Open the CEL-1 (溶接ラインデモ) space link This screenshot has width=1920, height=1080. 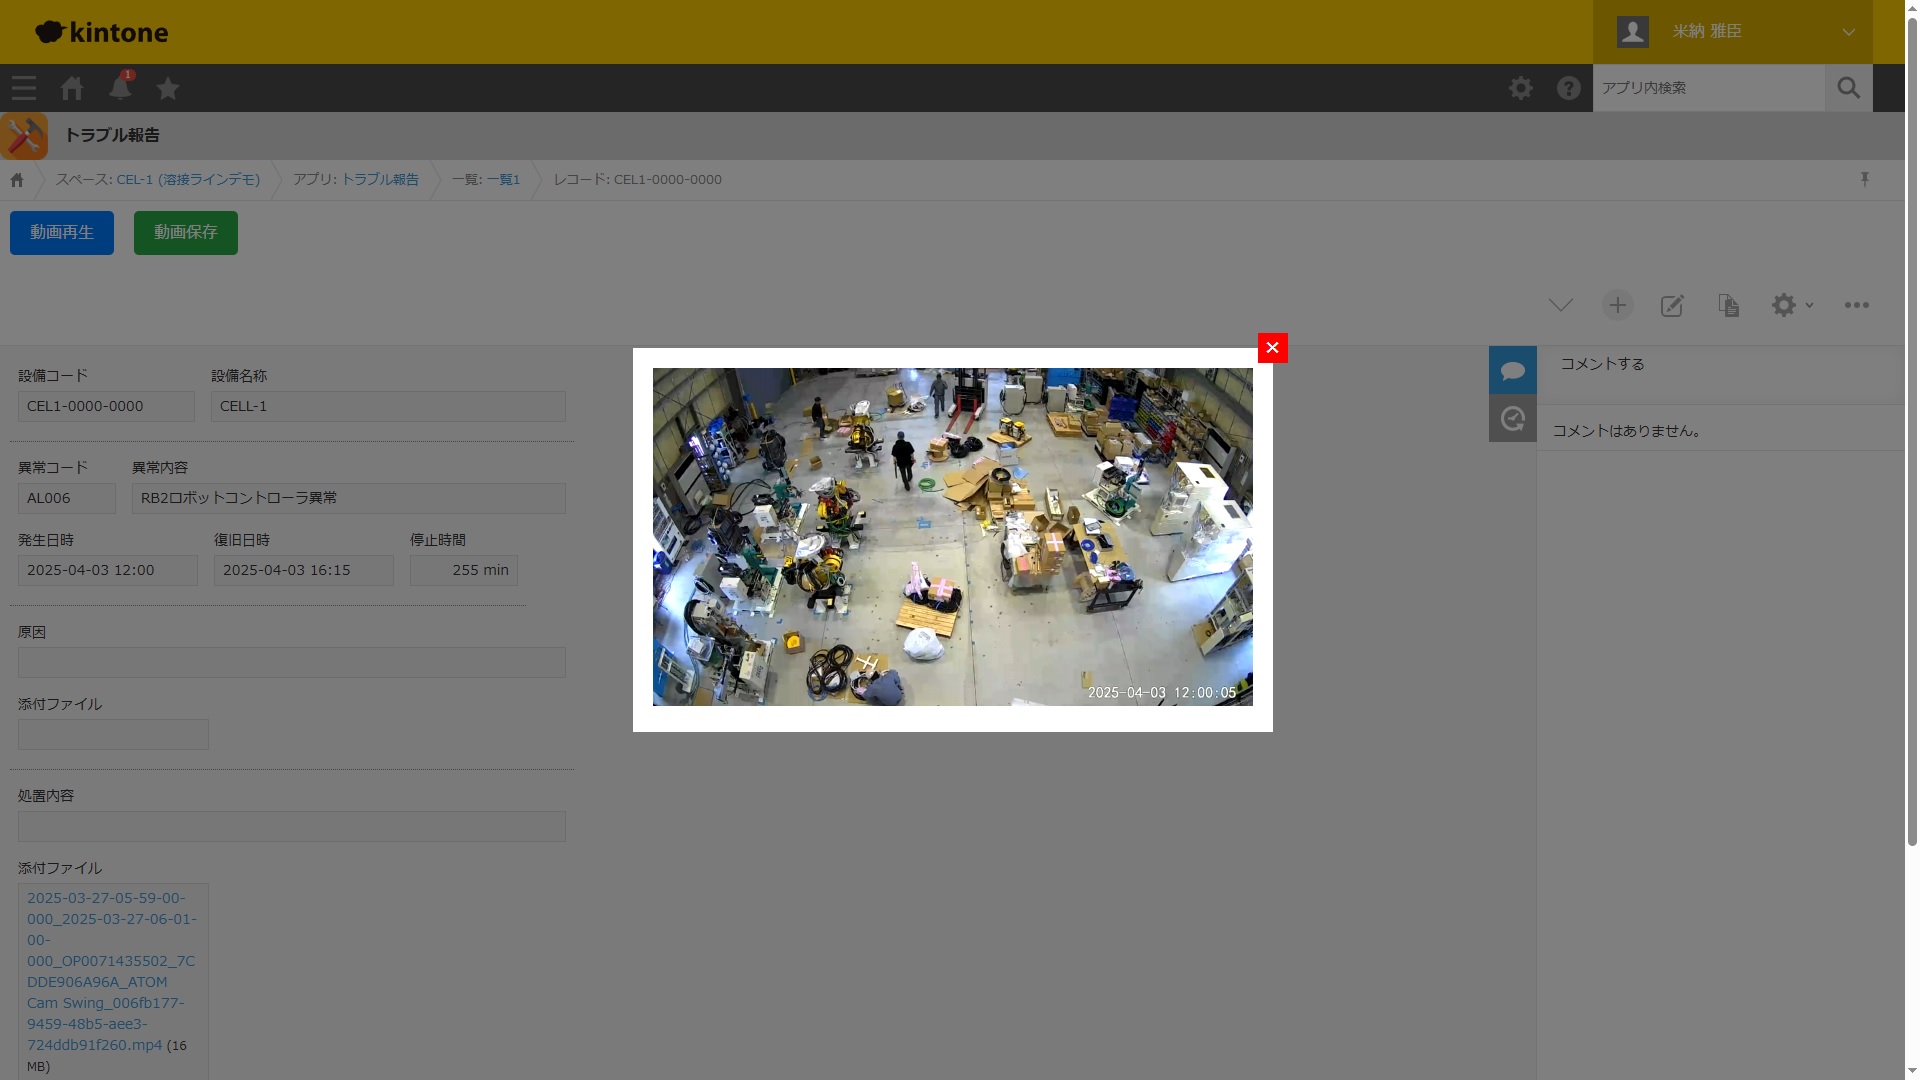pyautogui.click(x=188, y=180)
